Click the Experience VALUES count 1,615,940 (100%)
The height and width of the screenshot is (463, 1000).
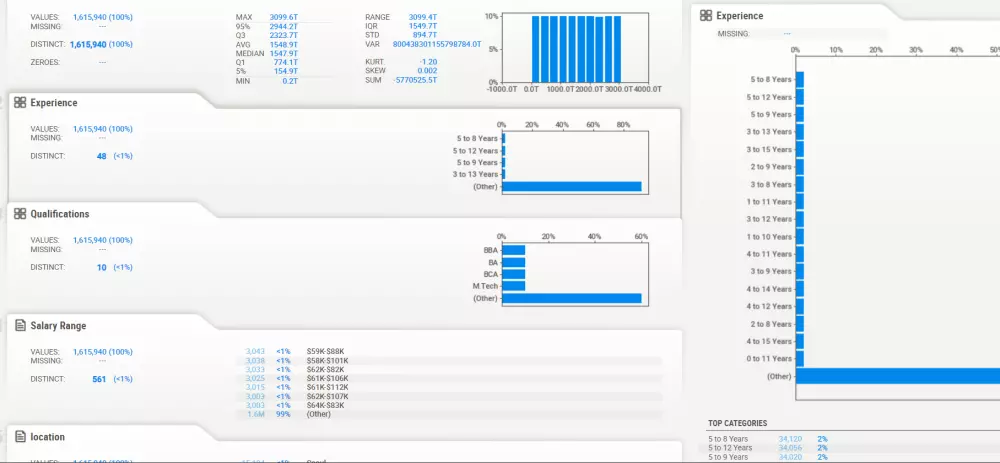103,129
